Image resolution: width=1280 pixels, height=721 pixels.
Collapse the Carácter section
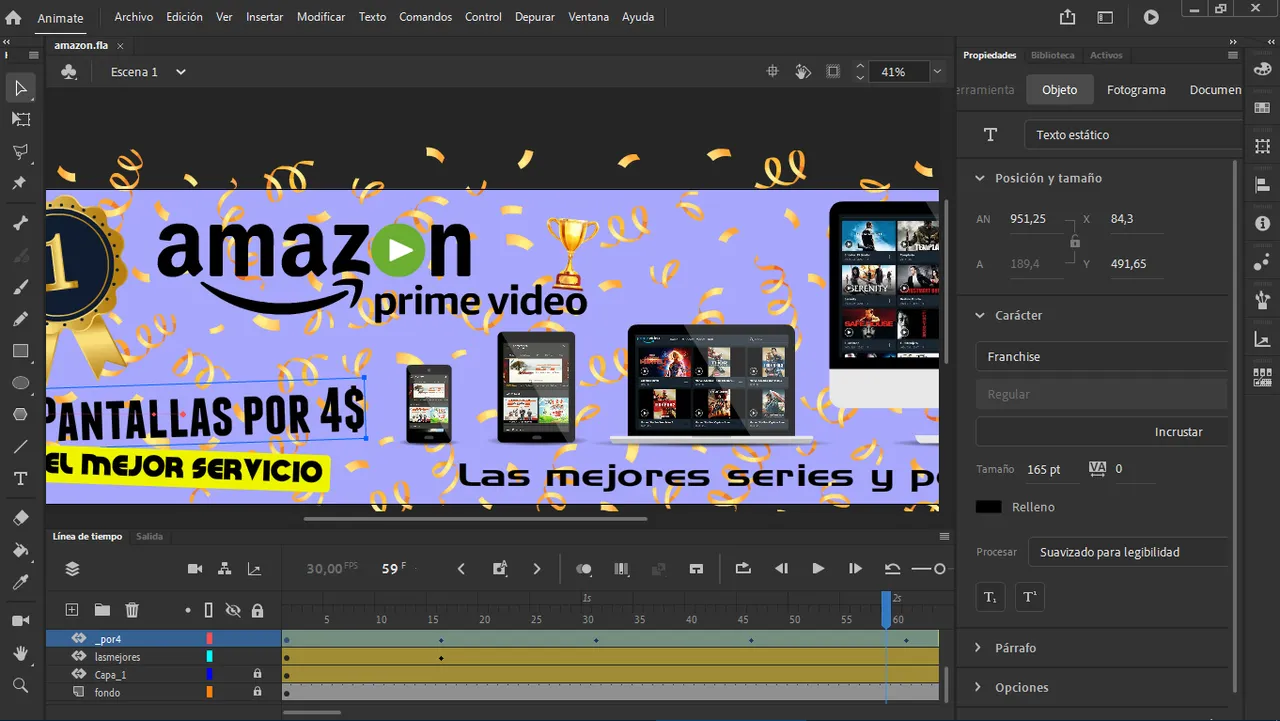pyautogui.click(x=980, y=315)
